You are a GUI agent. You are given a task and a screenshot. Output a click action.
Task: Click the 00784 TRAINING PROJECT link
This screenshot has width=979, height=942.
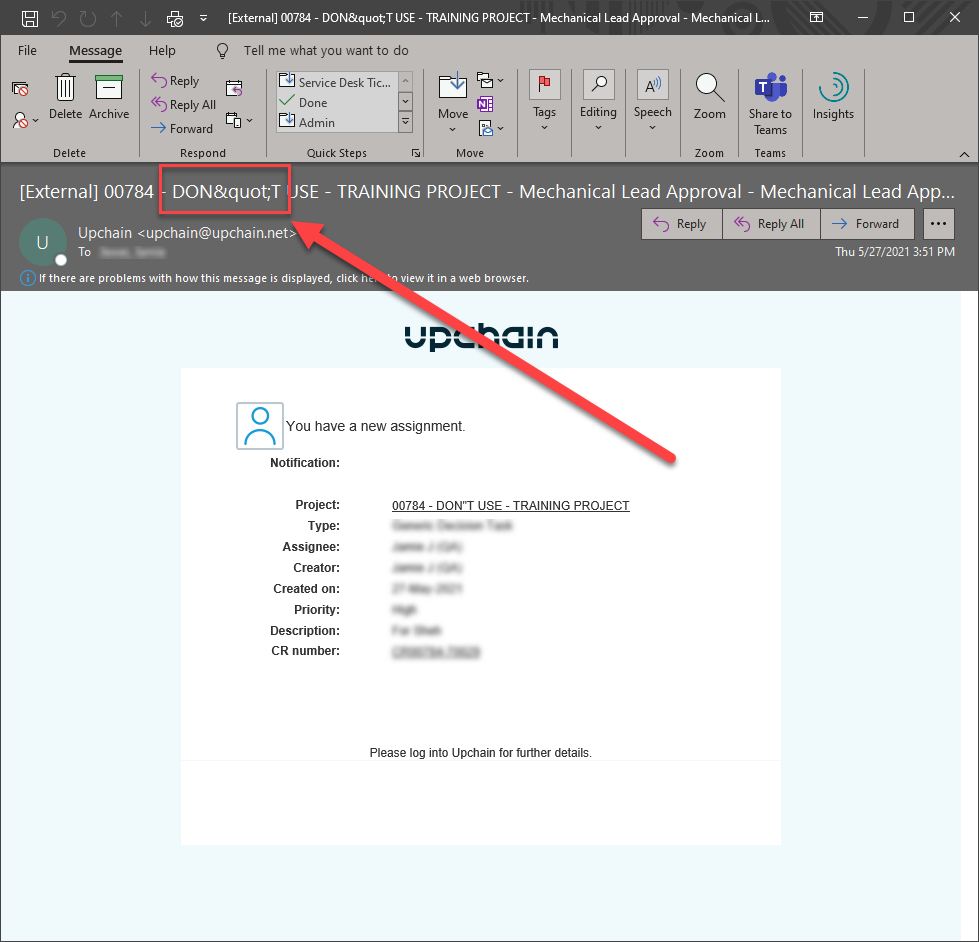click(x=510, y=505)
